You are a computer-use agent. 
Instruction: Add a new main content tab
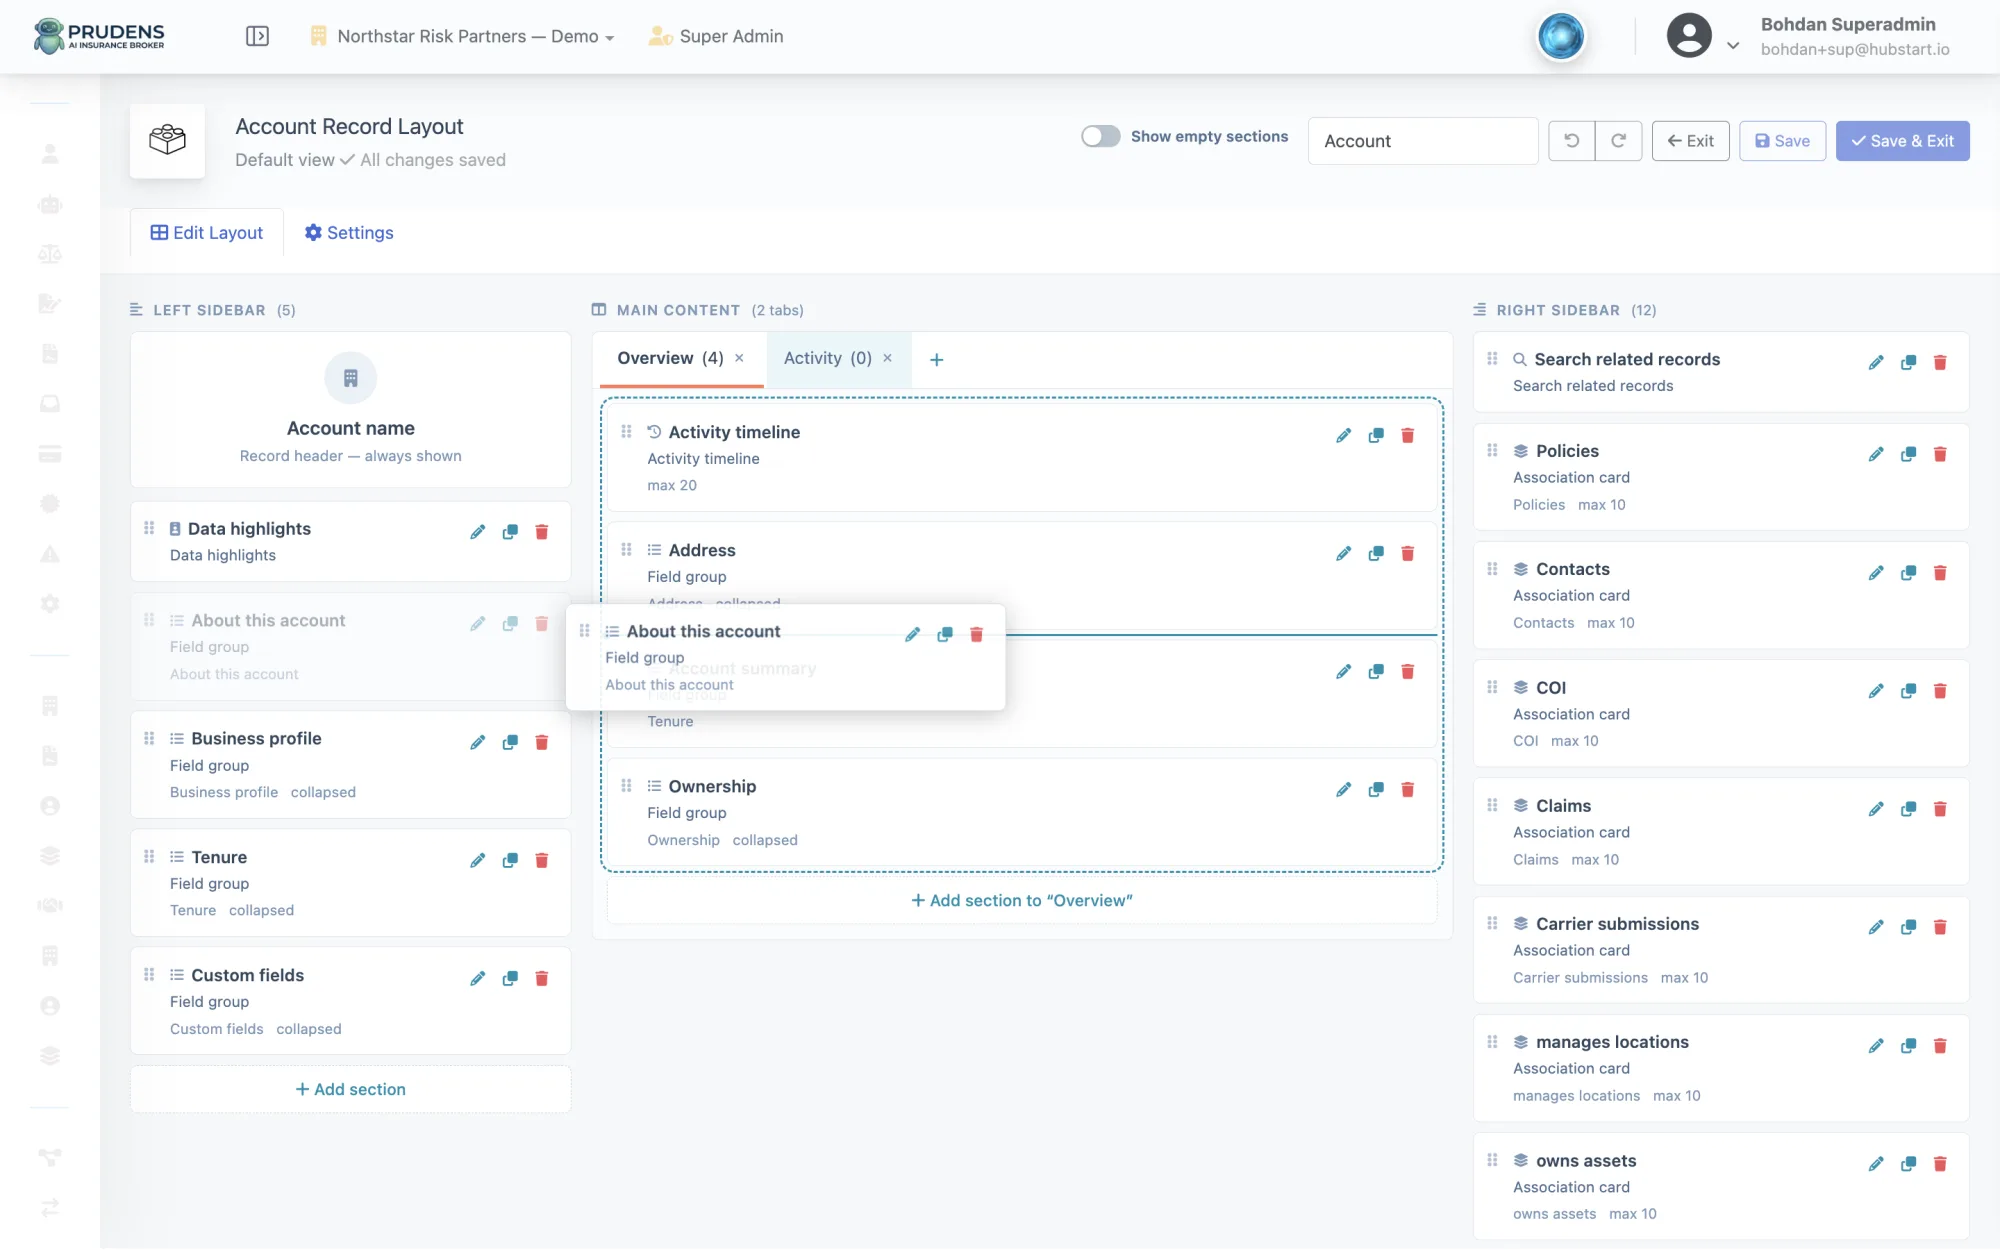click(936, 360)
